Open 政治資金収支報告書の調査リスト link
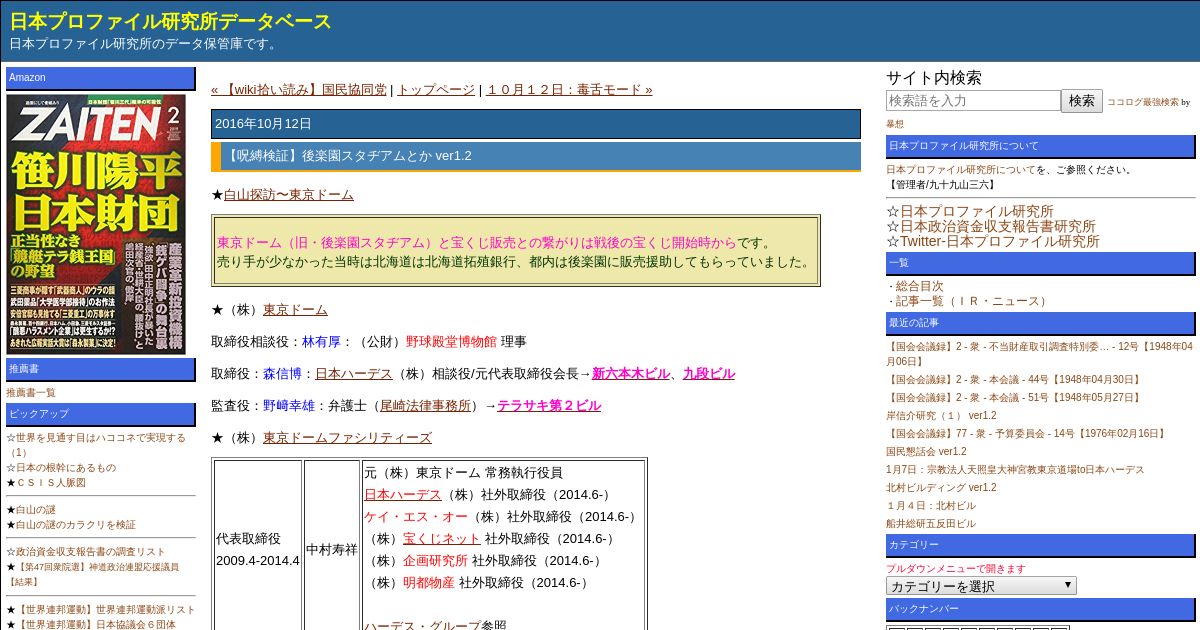 tap(91, 551)
